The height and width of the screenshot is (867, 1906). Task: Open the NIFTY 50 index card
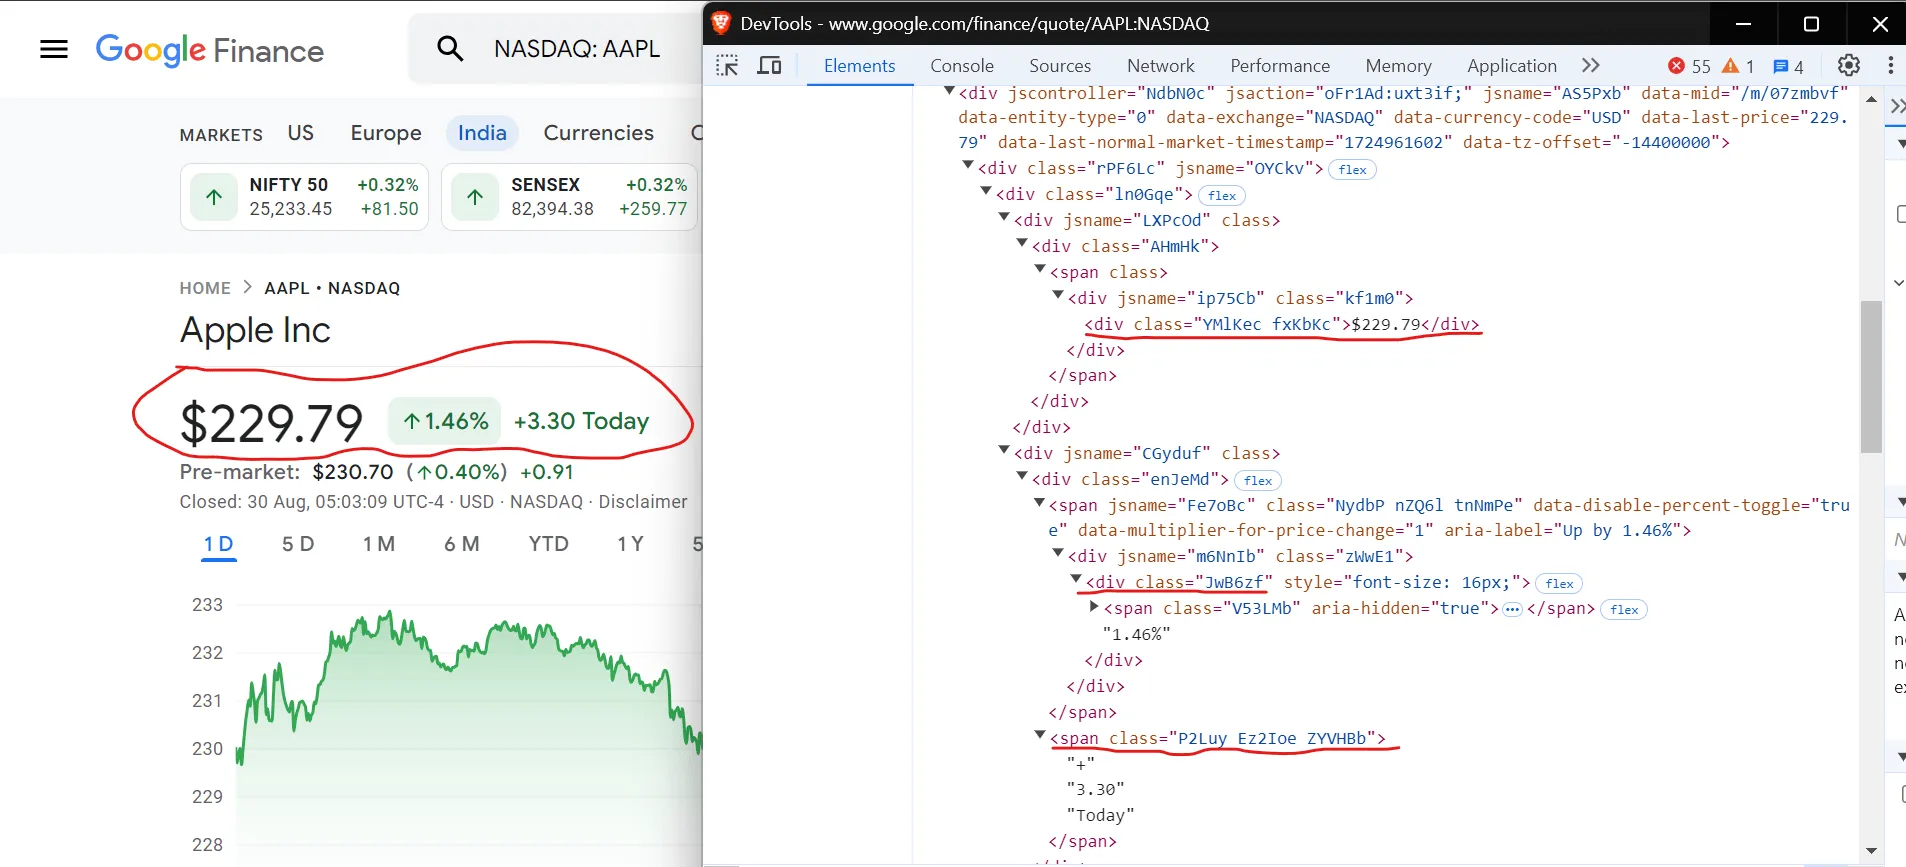point(304,197)
